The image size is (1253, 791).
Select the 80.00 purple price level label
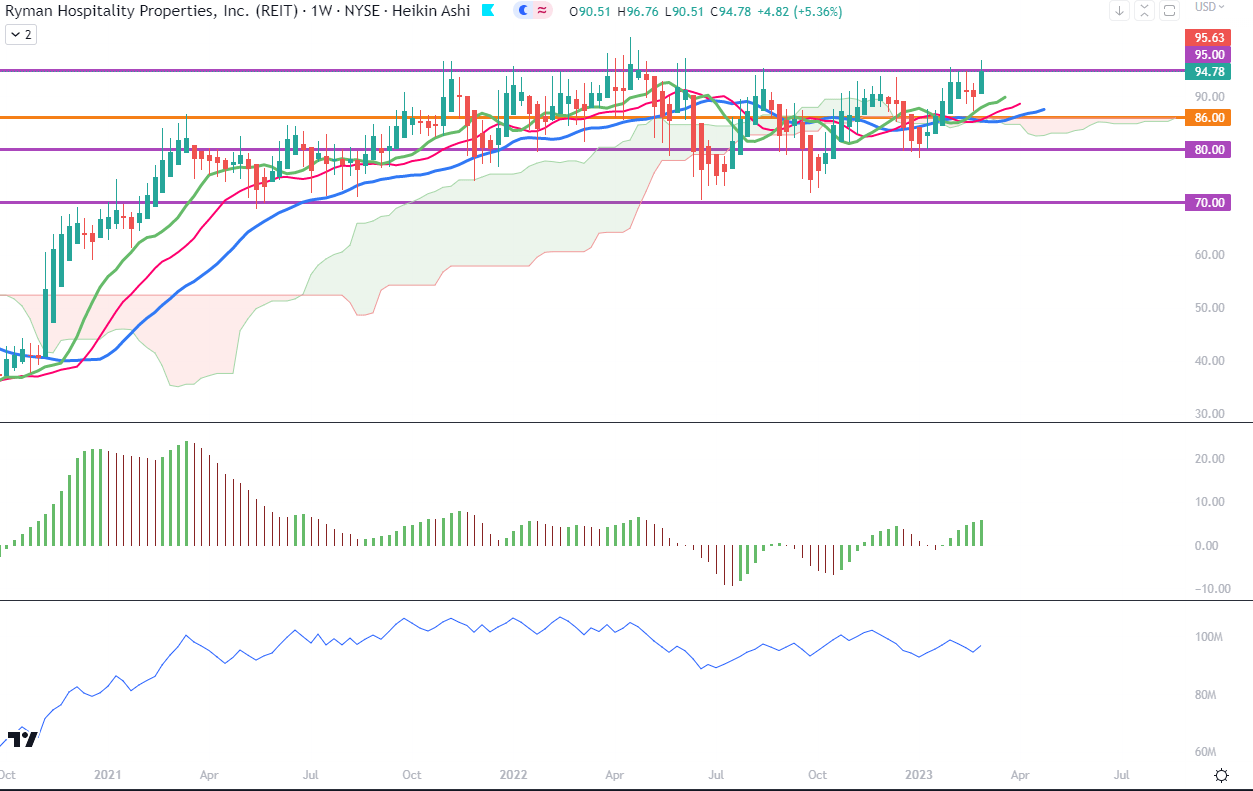[x=1209, y=150]
